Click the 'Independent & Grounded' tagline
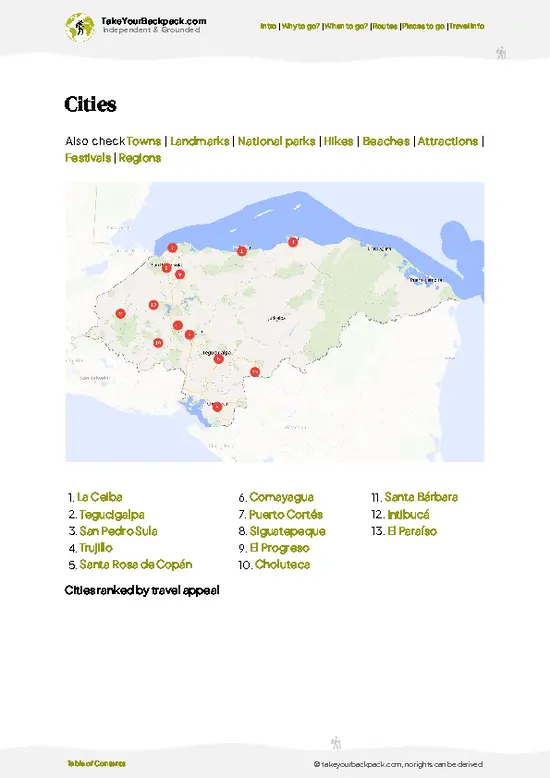Viewport: 550px width, 778px height. tap(151, 30)
